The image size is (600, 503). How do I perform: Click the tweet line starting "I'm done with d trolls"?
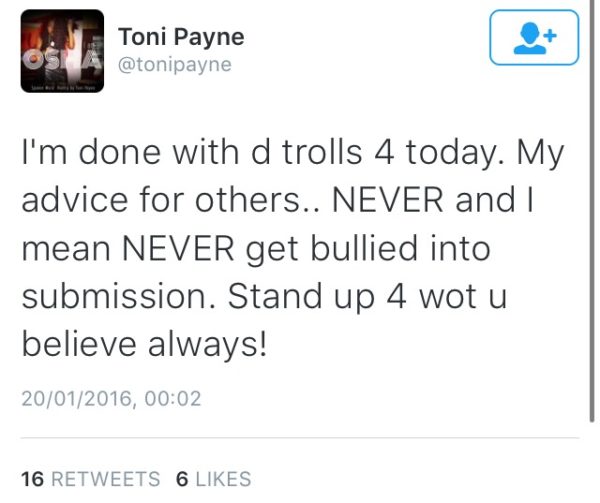[x=293, y=153]
